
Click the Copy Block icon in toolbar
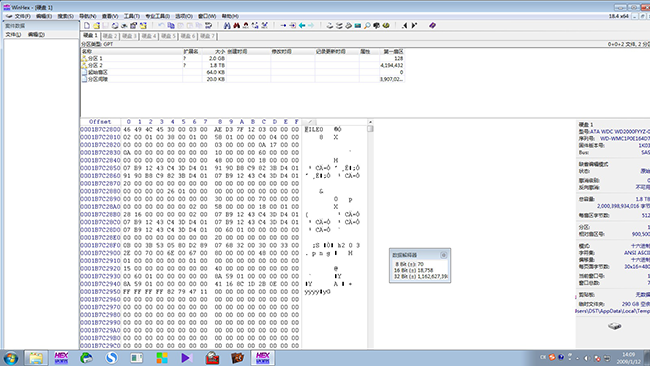171,26
